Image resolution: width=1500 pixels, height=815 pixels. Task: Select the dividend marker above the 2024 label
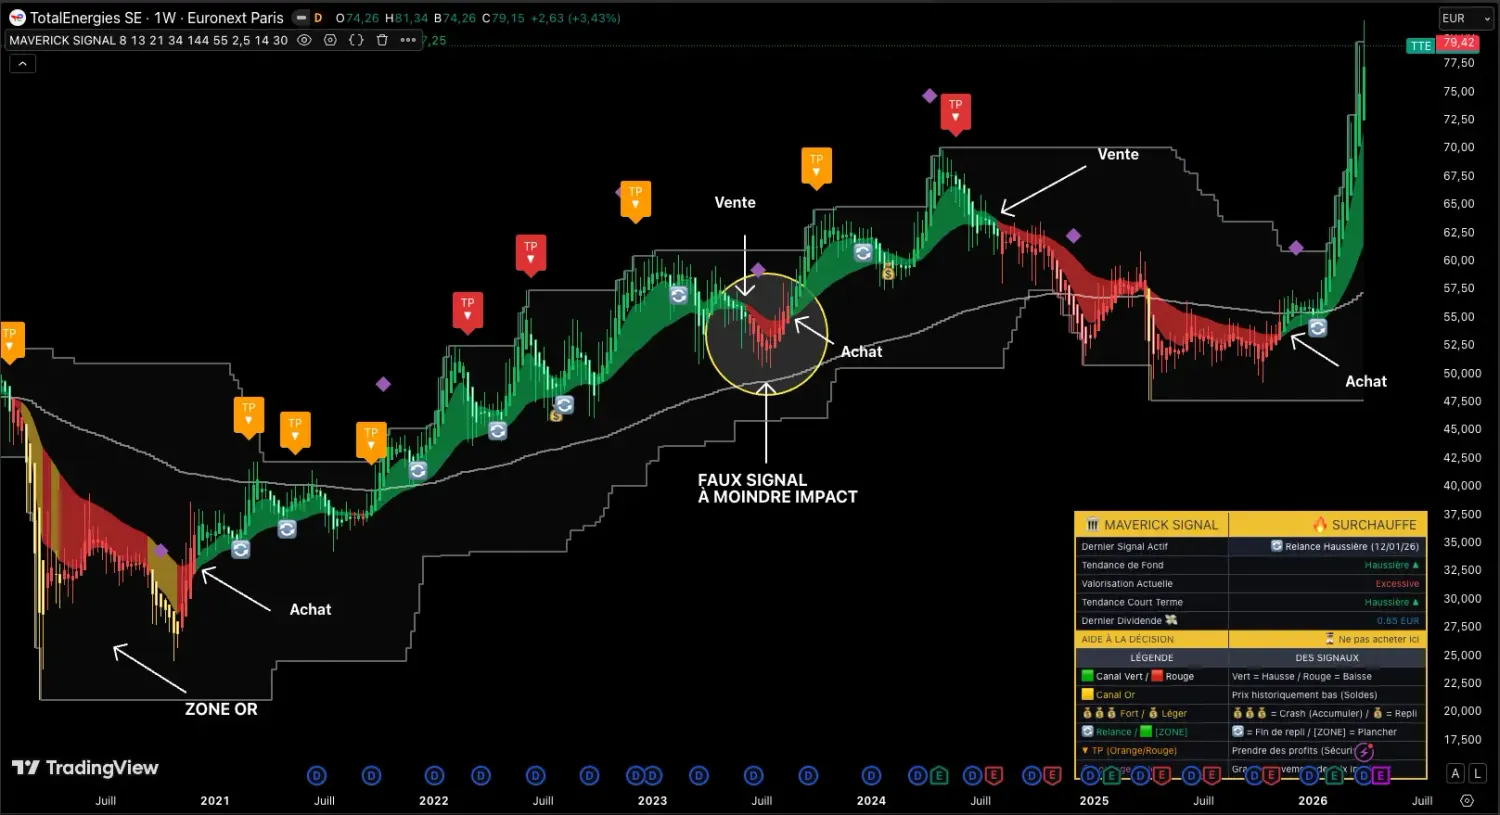coord(871,775)
